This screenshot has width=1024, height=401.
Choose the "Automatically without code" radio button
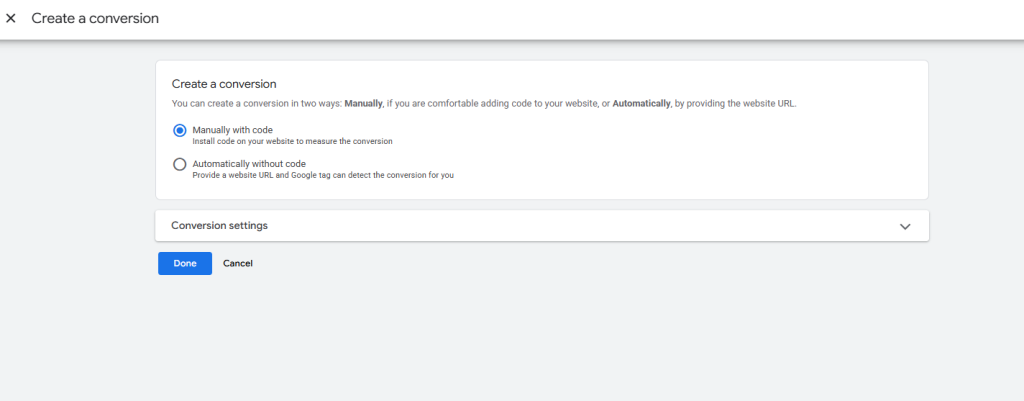pos(180,164)
